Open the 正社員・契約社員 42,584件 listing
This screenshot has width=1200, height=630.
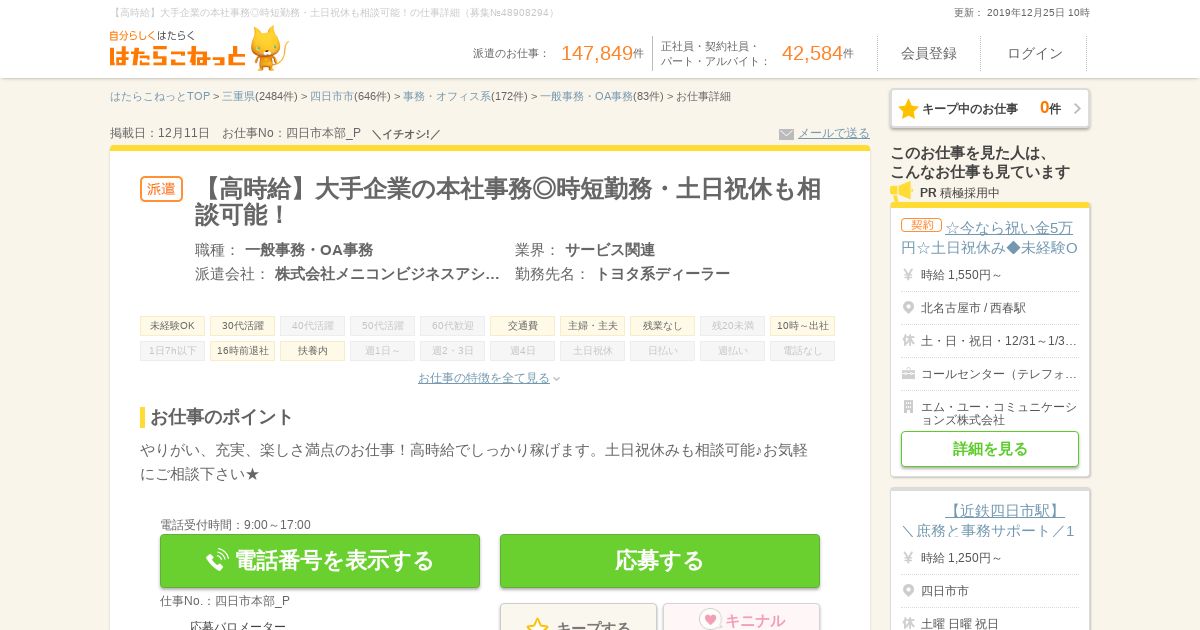(757, 54)
